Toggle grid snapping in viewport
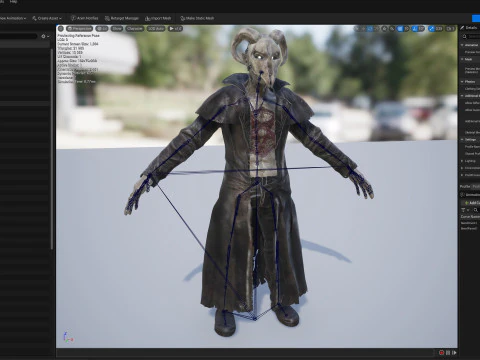480x360 pixels. (400, 29)
